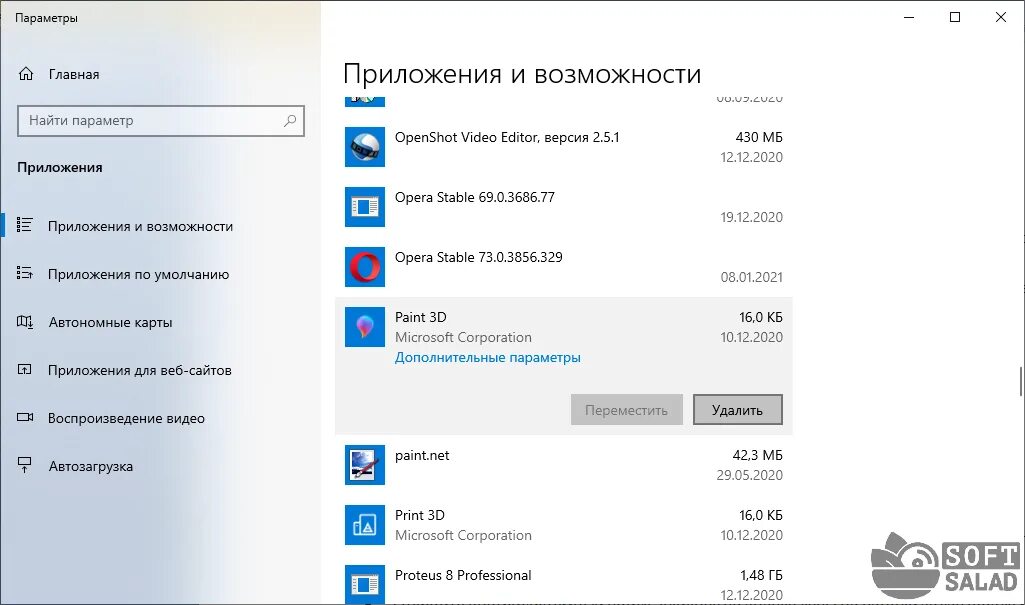The height and width of the screenshot is (605, 1025).
Task: Click the Автономные карты map icon
Action: click(x=25, y=321)
